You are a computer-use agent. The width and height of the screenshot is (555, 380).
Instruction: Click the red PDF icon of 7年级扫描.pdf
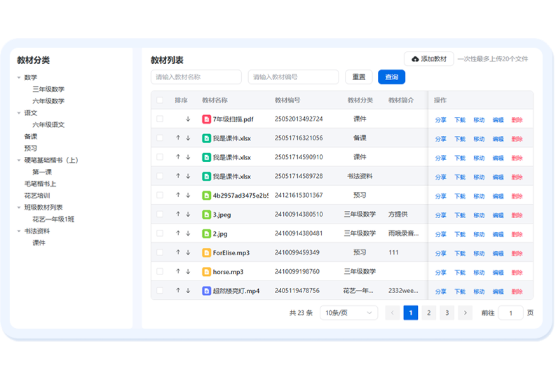(x=206, y=119)
